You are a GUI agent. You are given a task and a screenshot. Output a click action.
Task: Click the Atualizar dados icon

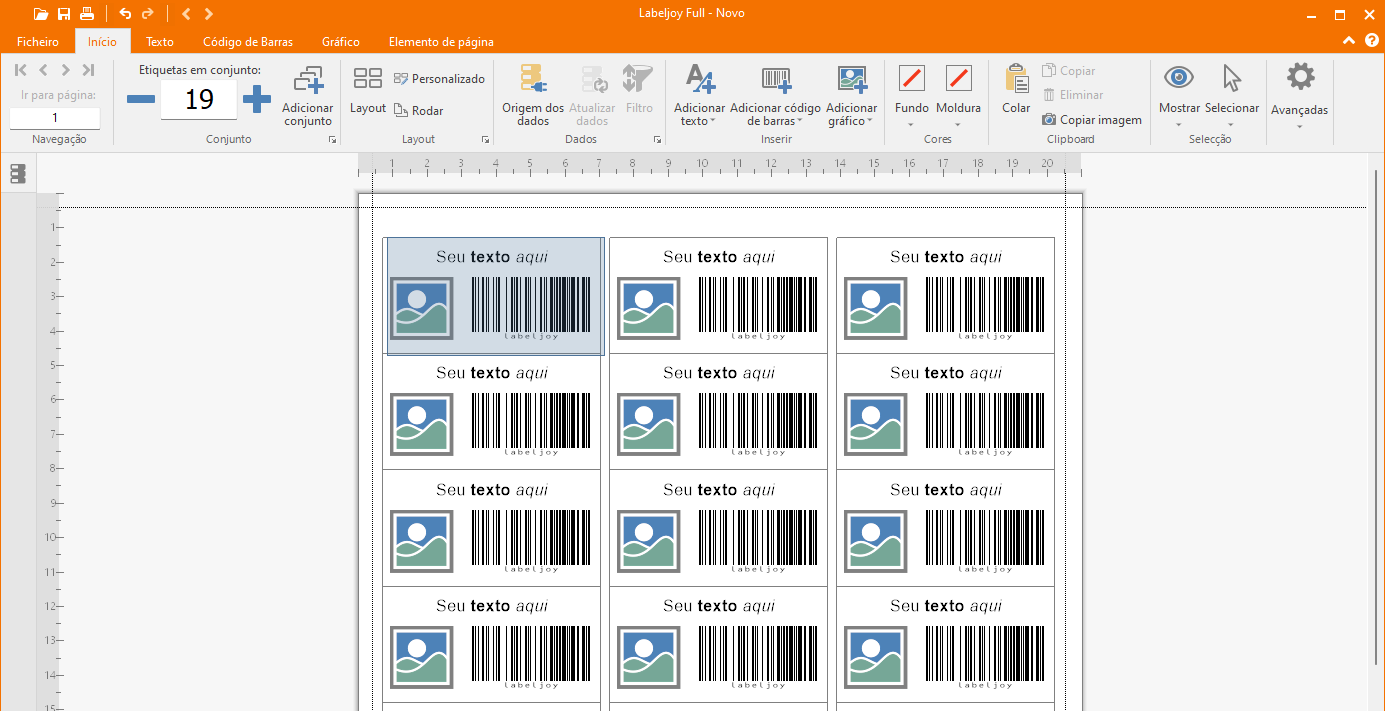[x=595, y=81]
